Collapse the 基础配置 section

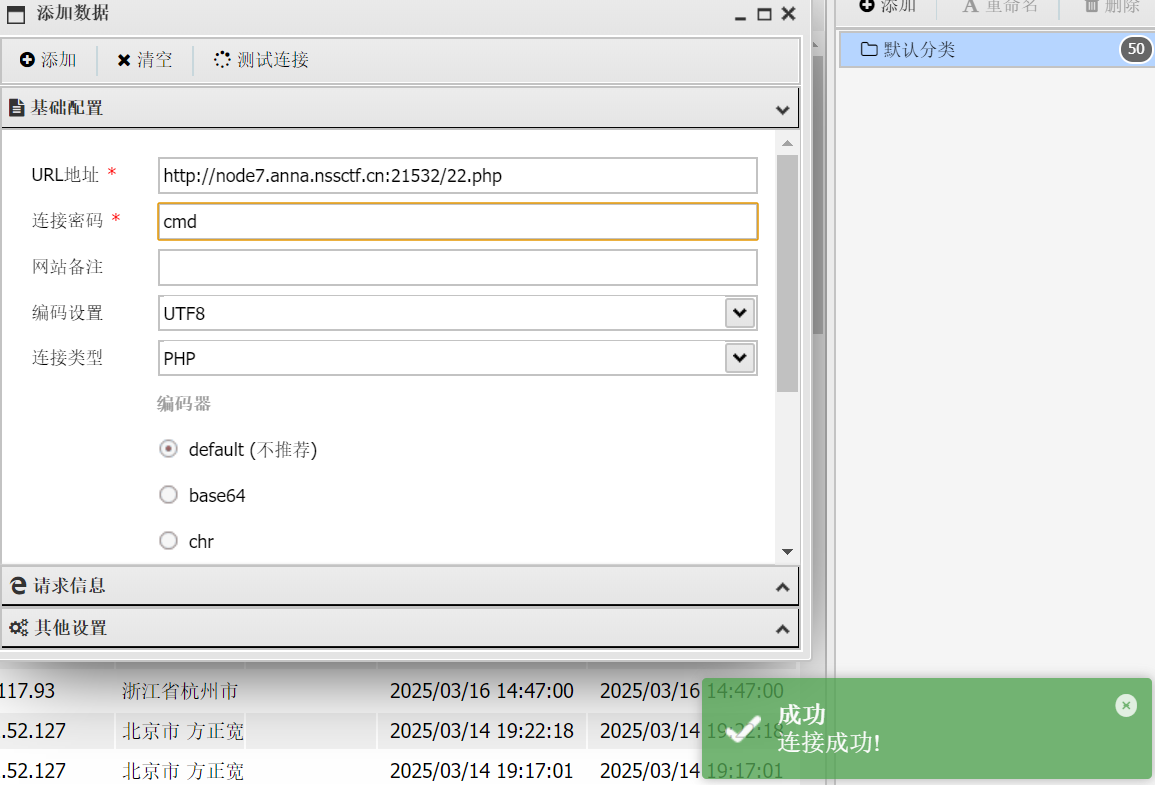(782, 110)
